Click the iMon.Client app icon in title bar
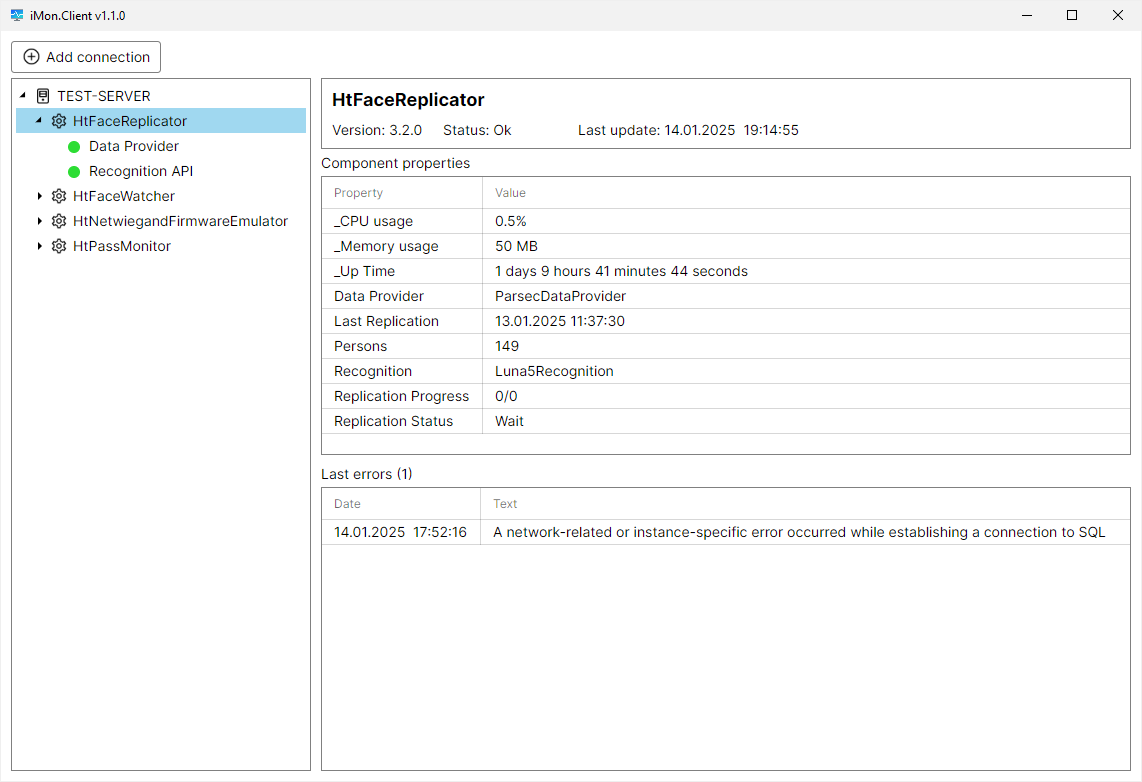1142x782 pixels. coord(17,16)
